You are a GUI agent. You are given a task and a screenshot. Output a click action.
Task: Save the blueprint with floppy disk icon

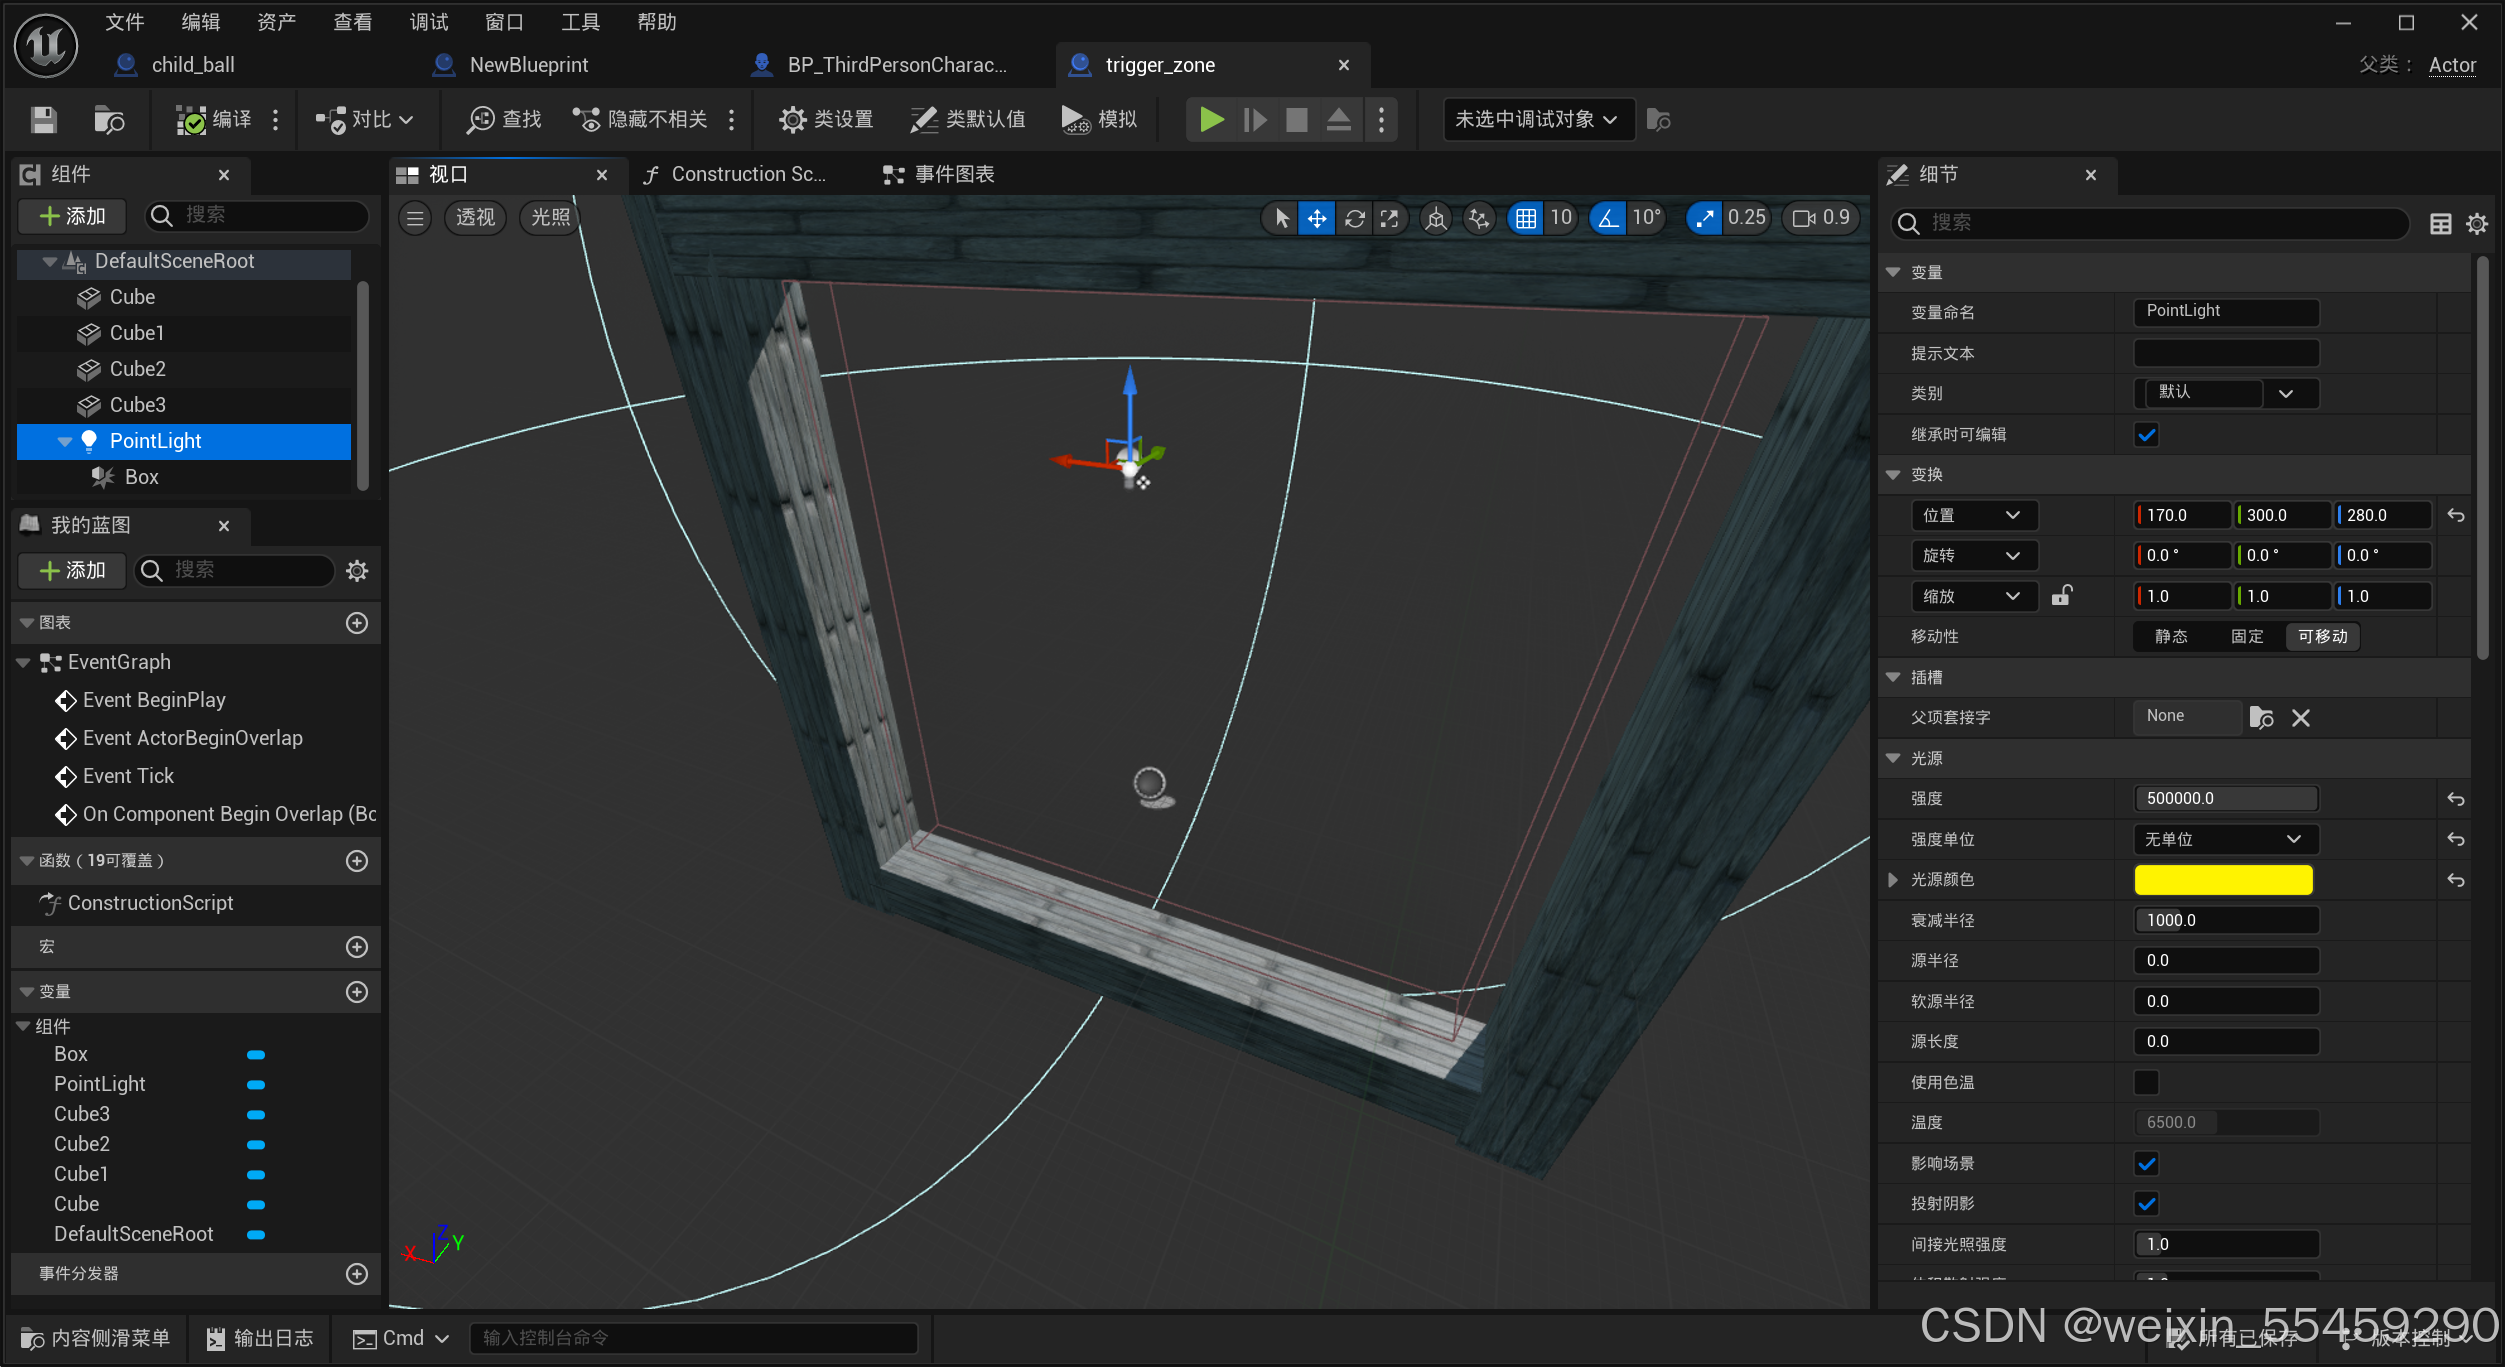click(43, 120)
